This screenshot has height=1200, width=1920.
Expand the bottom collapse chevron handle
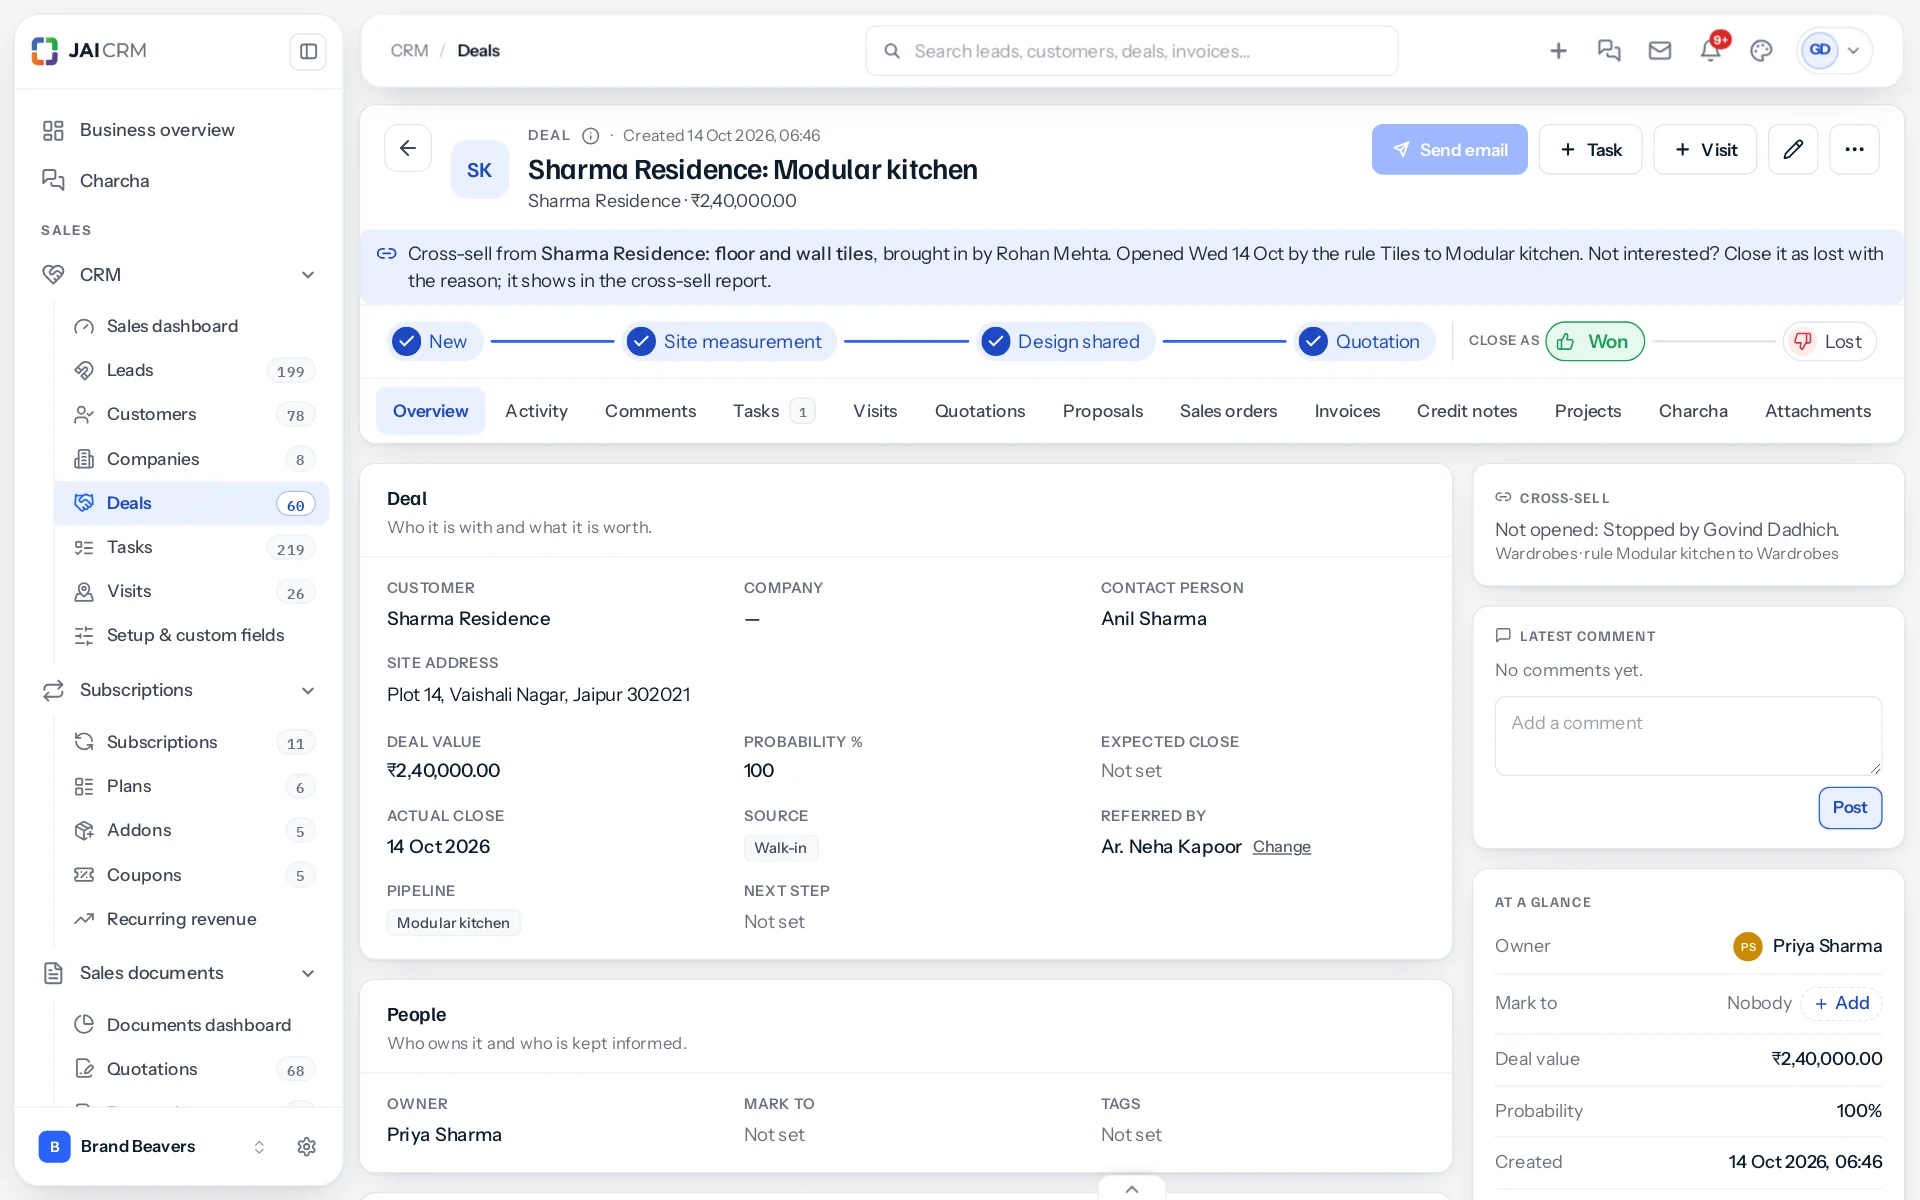[1132, 1189]
